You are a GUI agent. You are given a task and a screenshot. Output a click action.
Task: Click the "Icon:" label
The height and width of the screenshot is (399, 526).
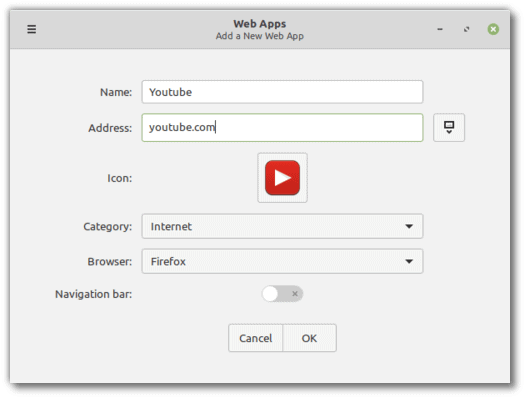pos(119,178)
